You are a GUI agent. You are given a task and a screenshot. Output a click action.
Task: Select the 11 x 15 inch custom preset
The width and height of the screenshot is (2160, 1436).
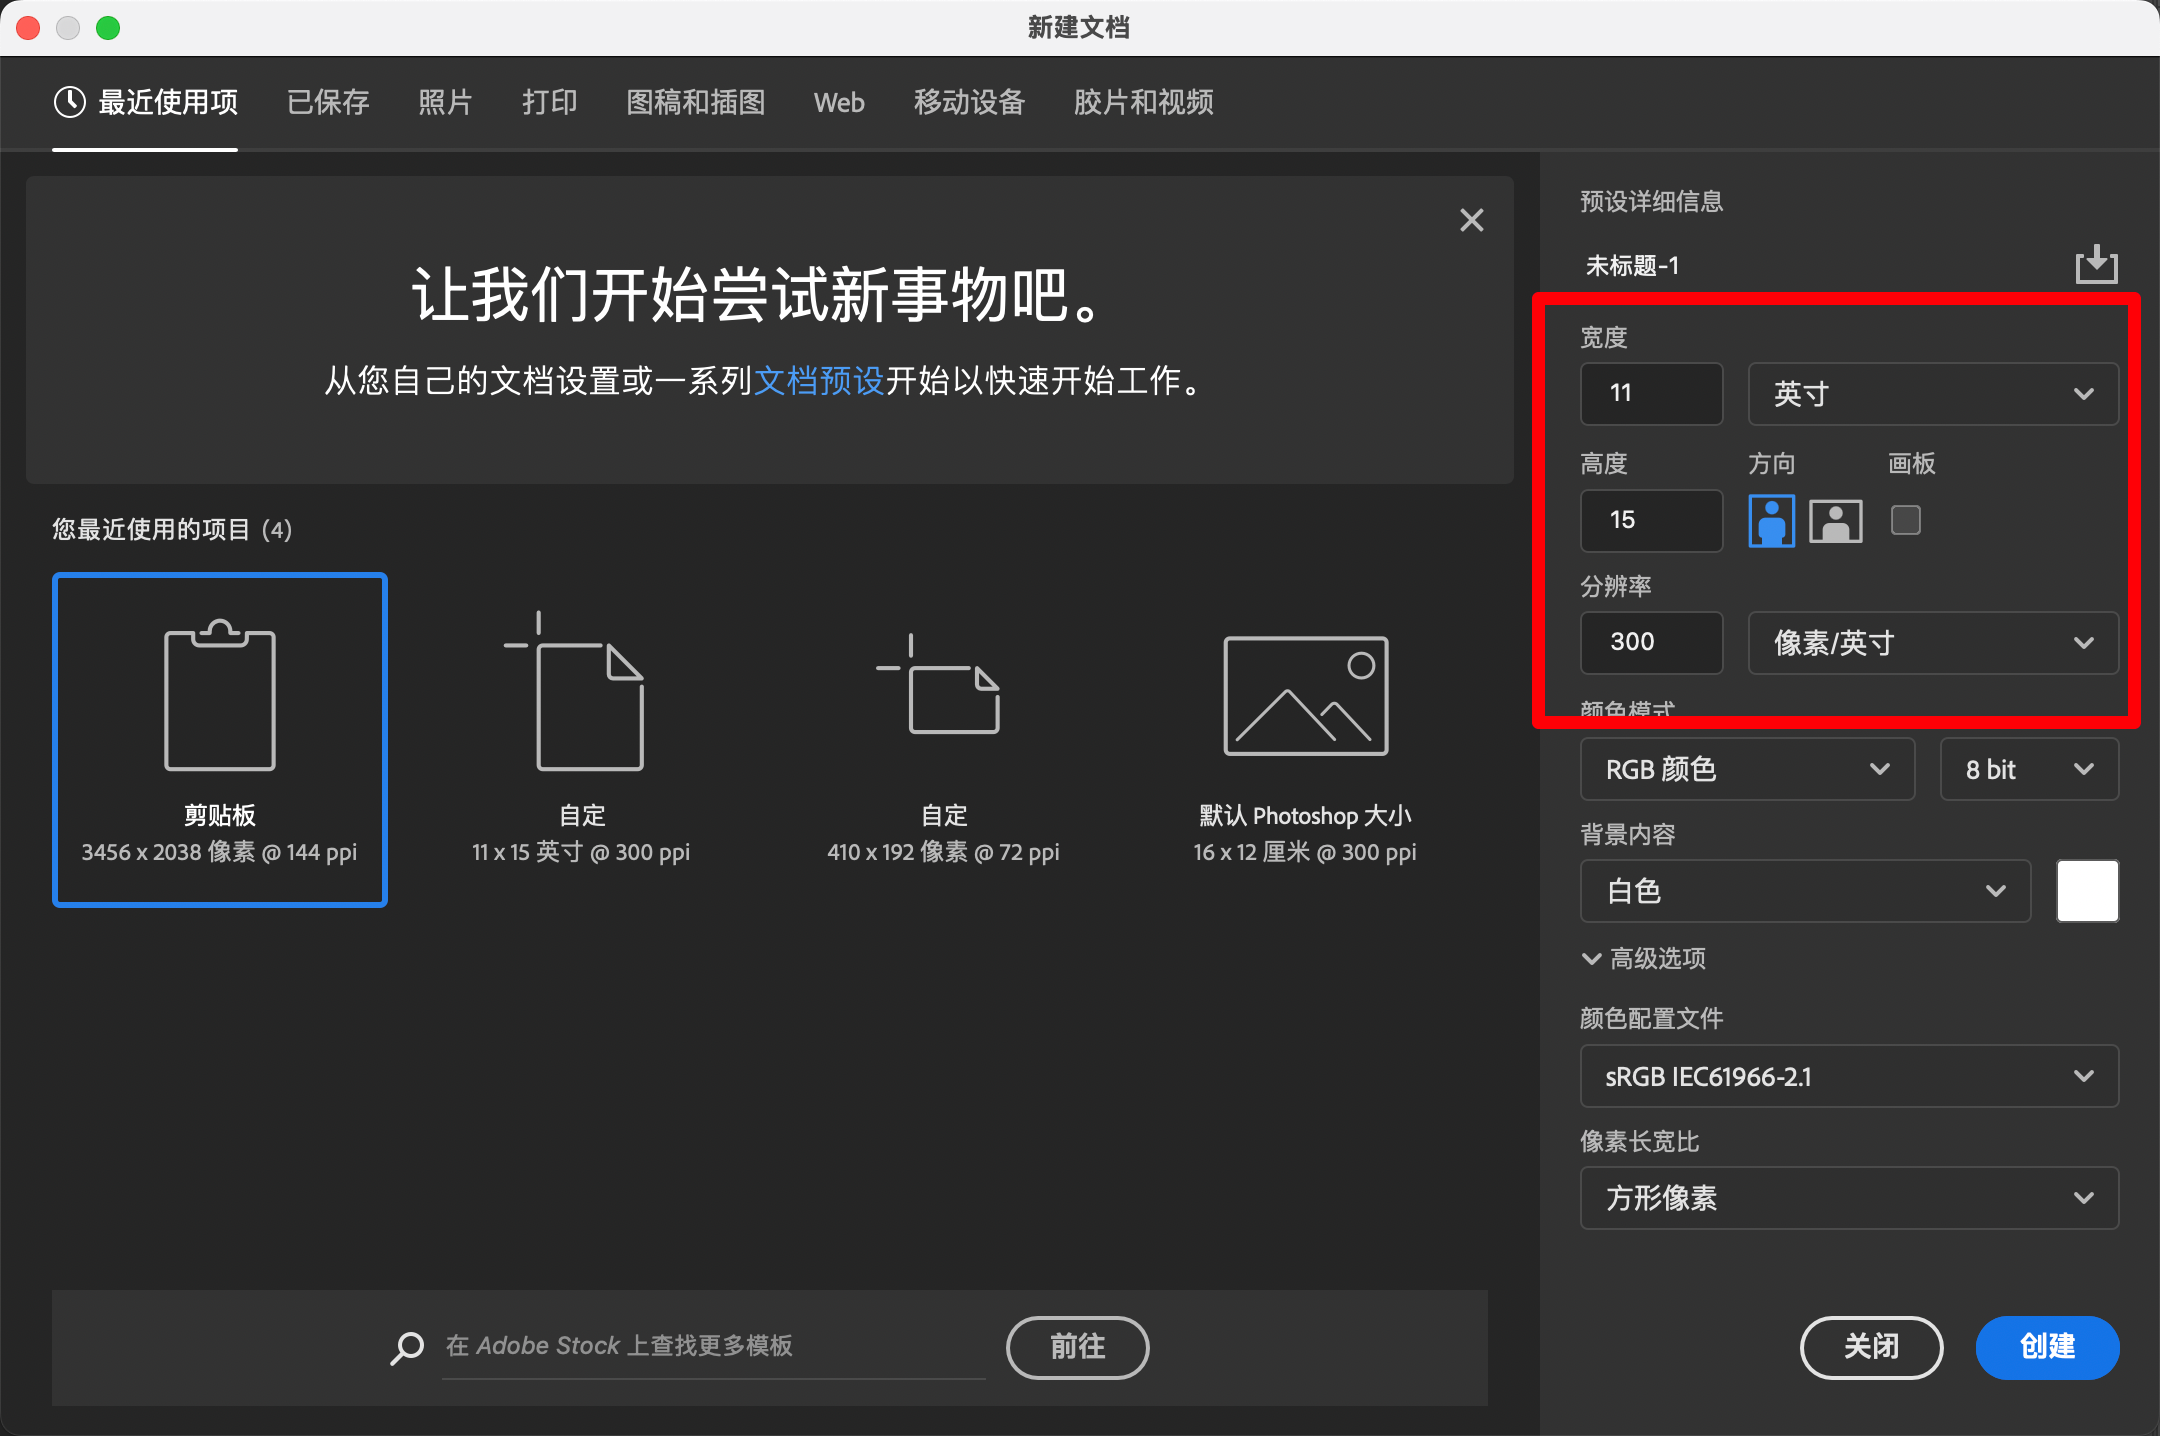pos(582,740)
